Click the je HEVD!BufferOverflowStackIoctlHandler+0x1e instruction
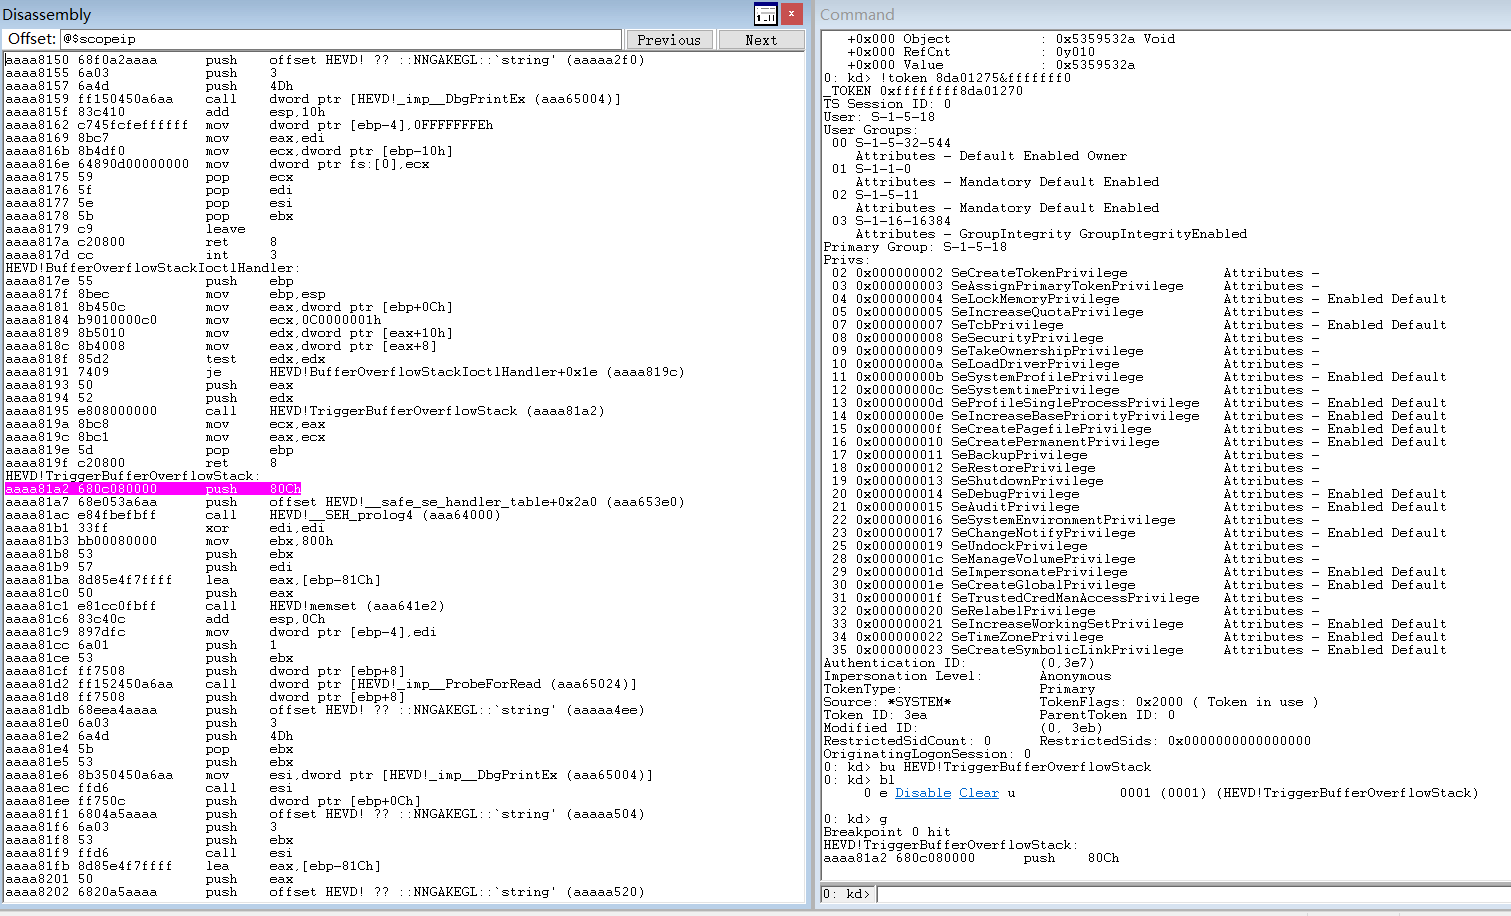Image resolution: width=1511 pixels, height=916 pixels. [x=345, y=372]
